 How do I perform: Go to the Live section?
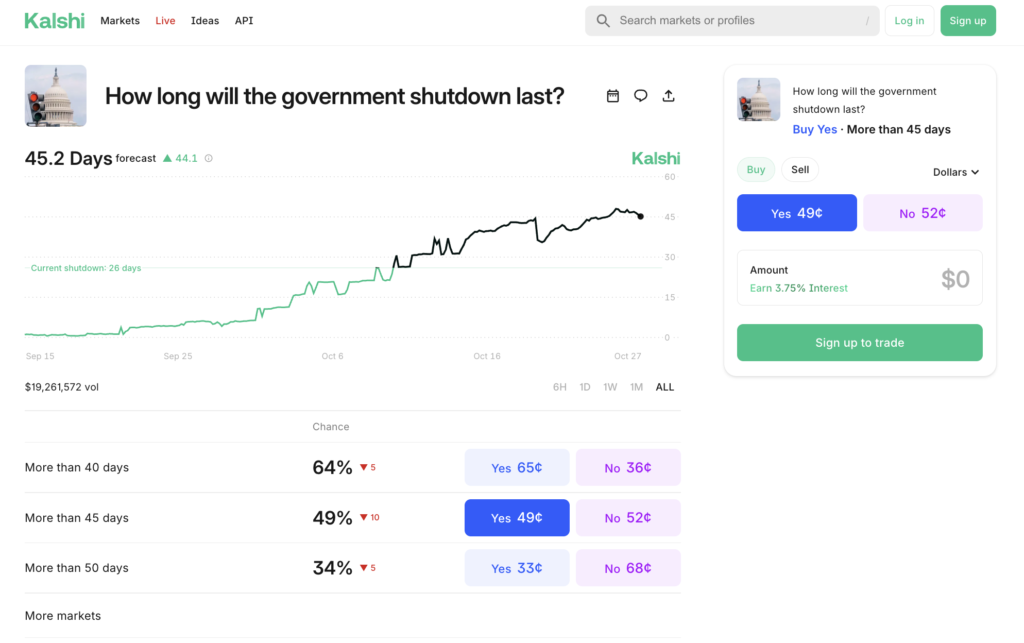[165, 20]
